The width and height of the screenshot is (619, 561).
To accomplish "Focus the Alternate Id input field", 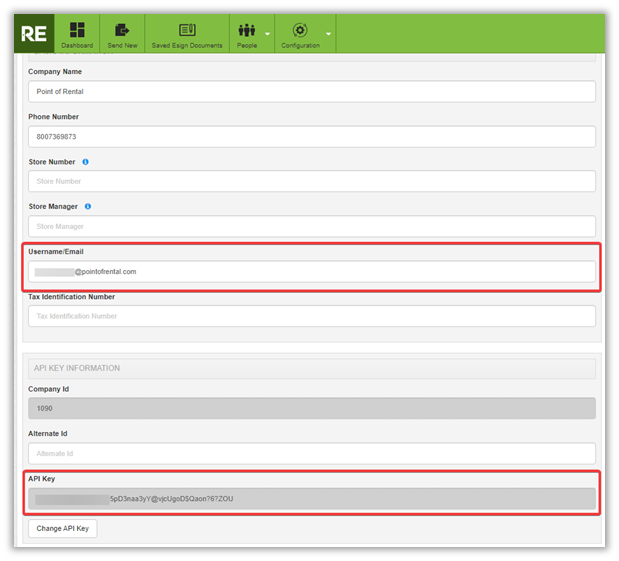I will (x=311, y=453).
